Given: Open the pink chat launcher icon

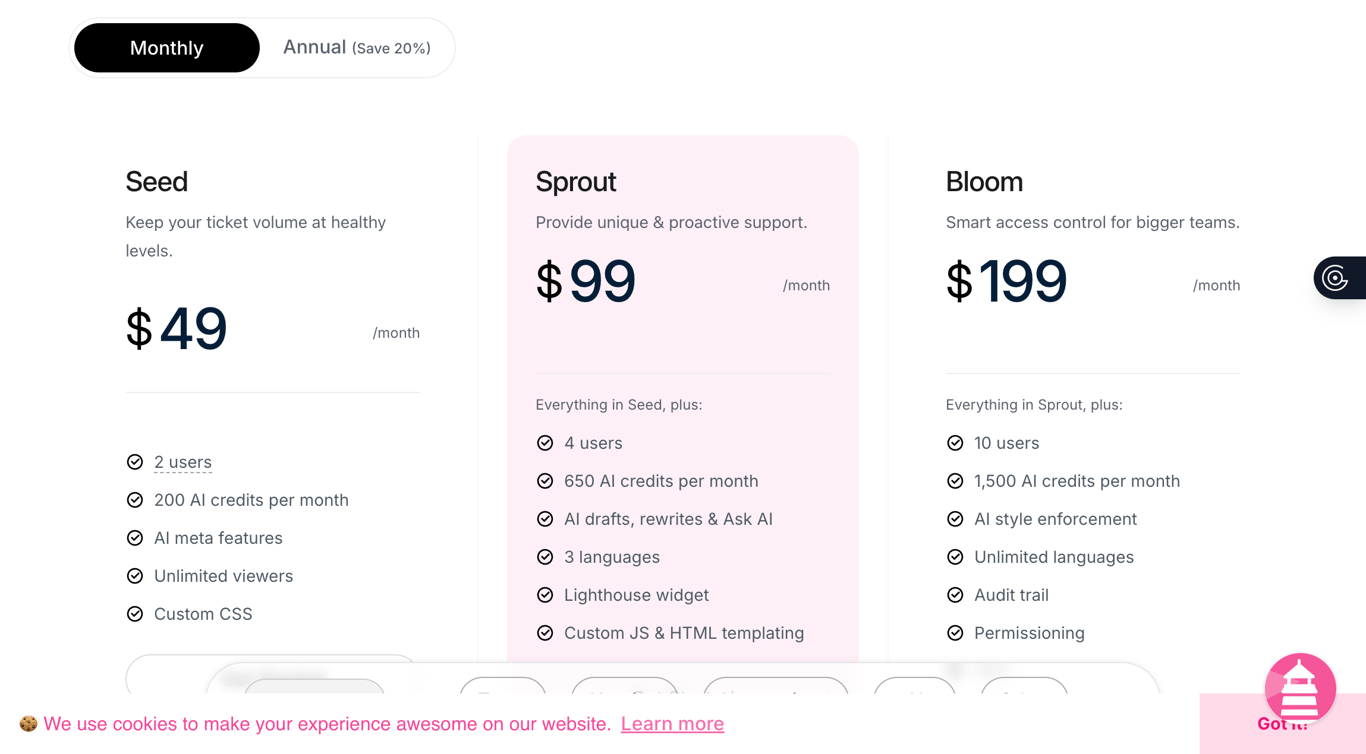Looking at the screenshot, I should [x=1300, y=688].
